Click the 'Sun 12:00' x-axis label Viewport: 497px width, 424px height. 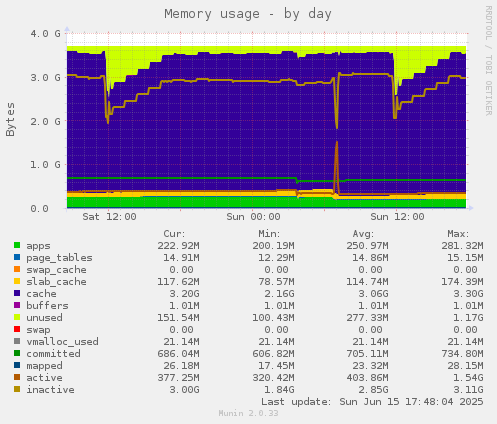pos(397,217)
